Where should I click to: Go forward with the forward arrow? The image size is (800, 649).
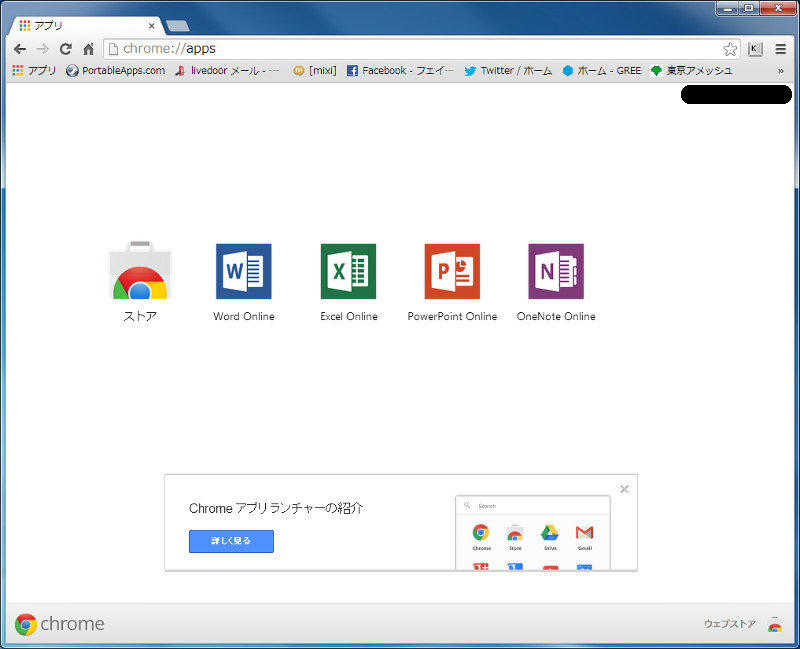pyautogui.click(x=43, y=49)
